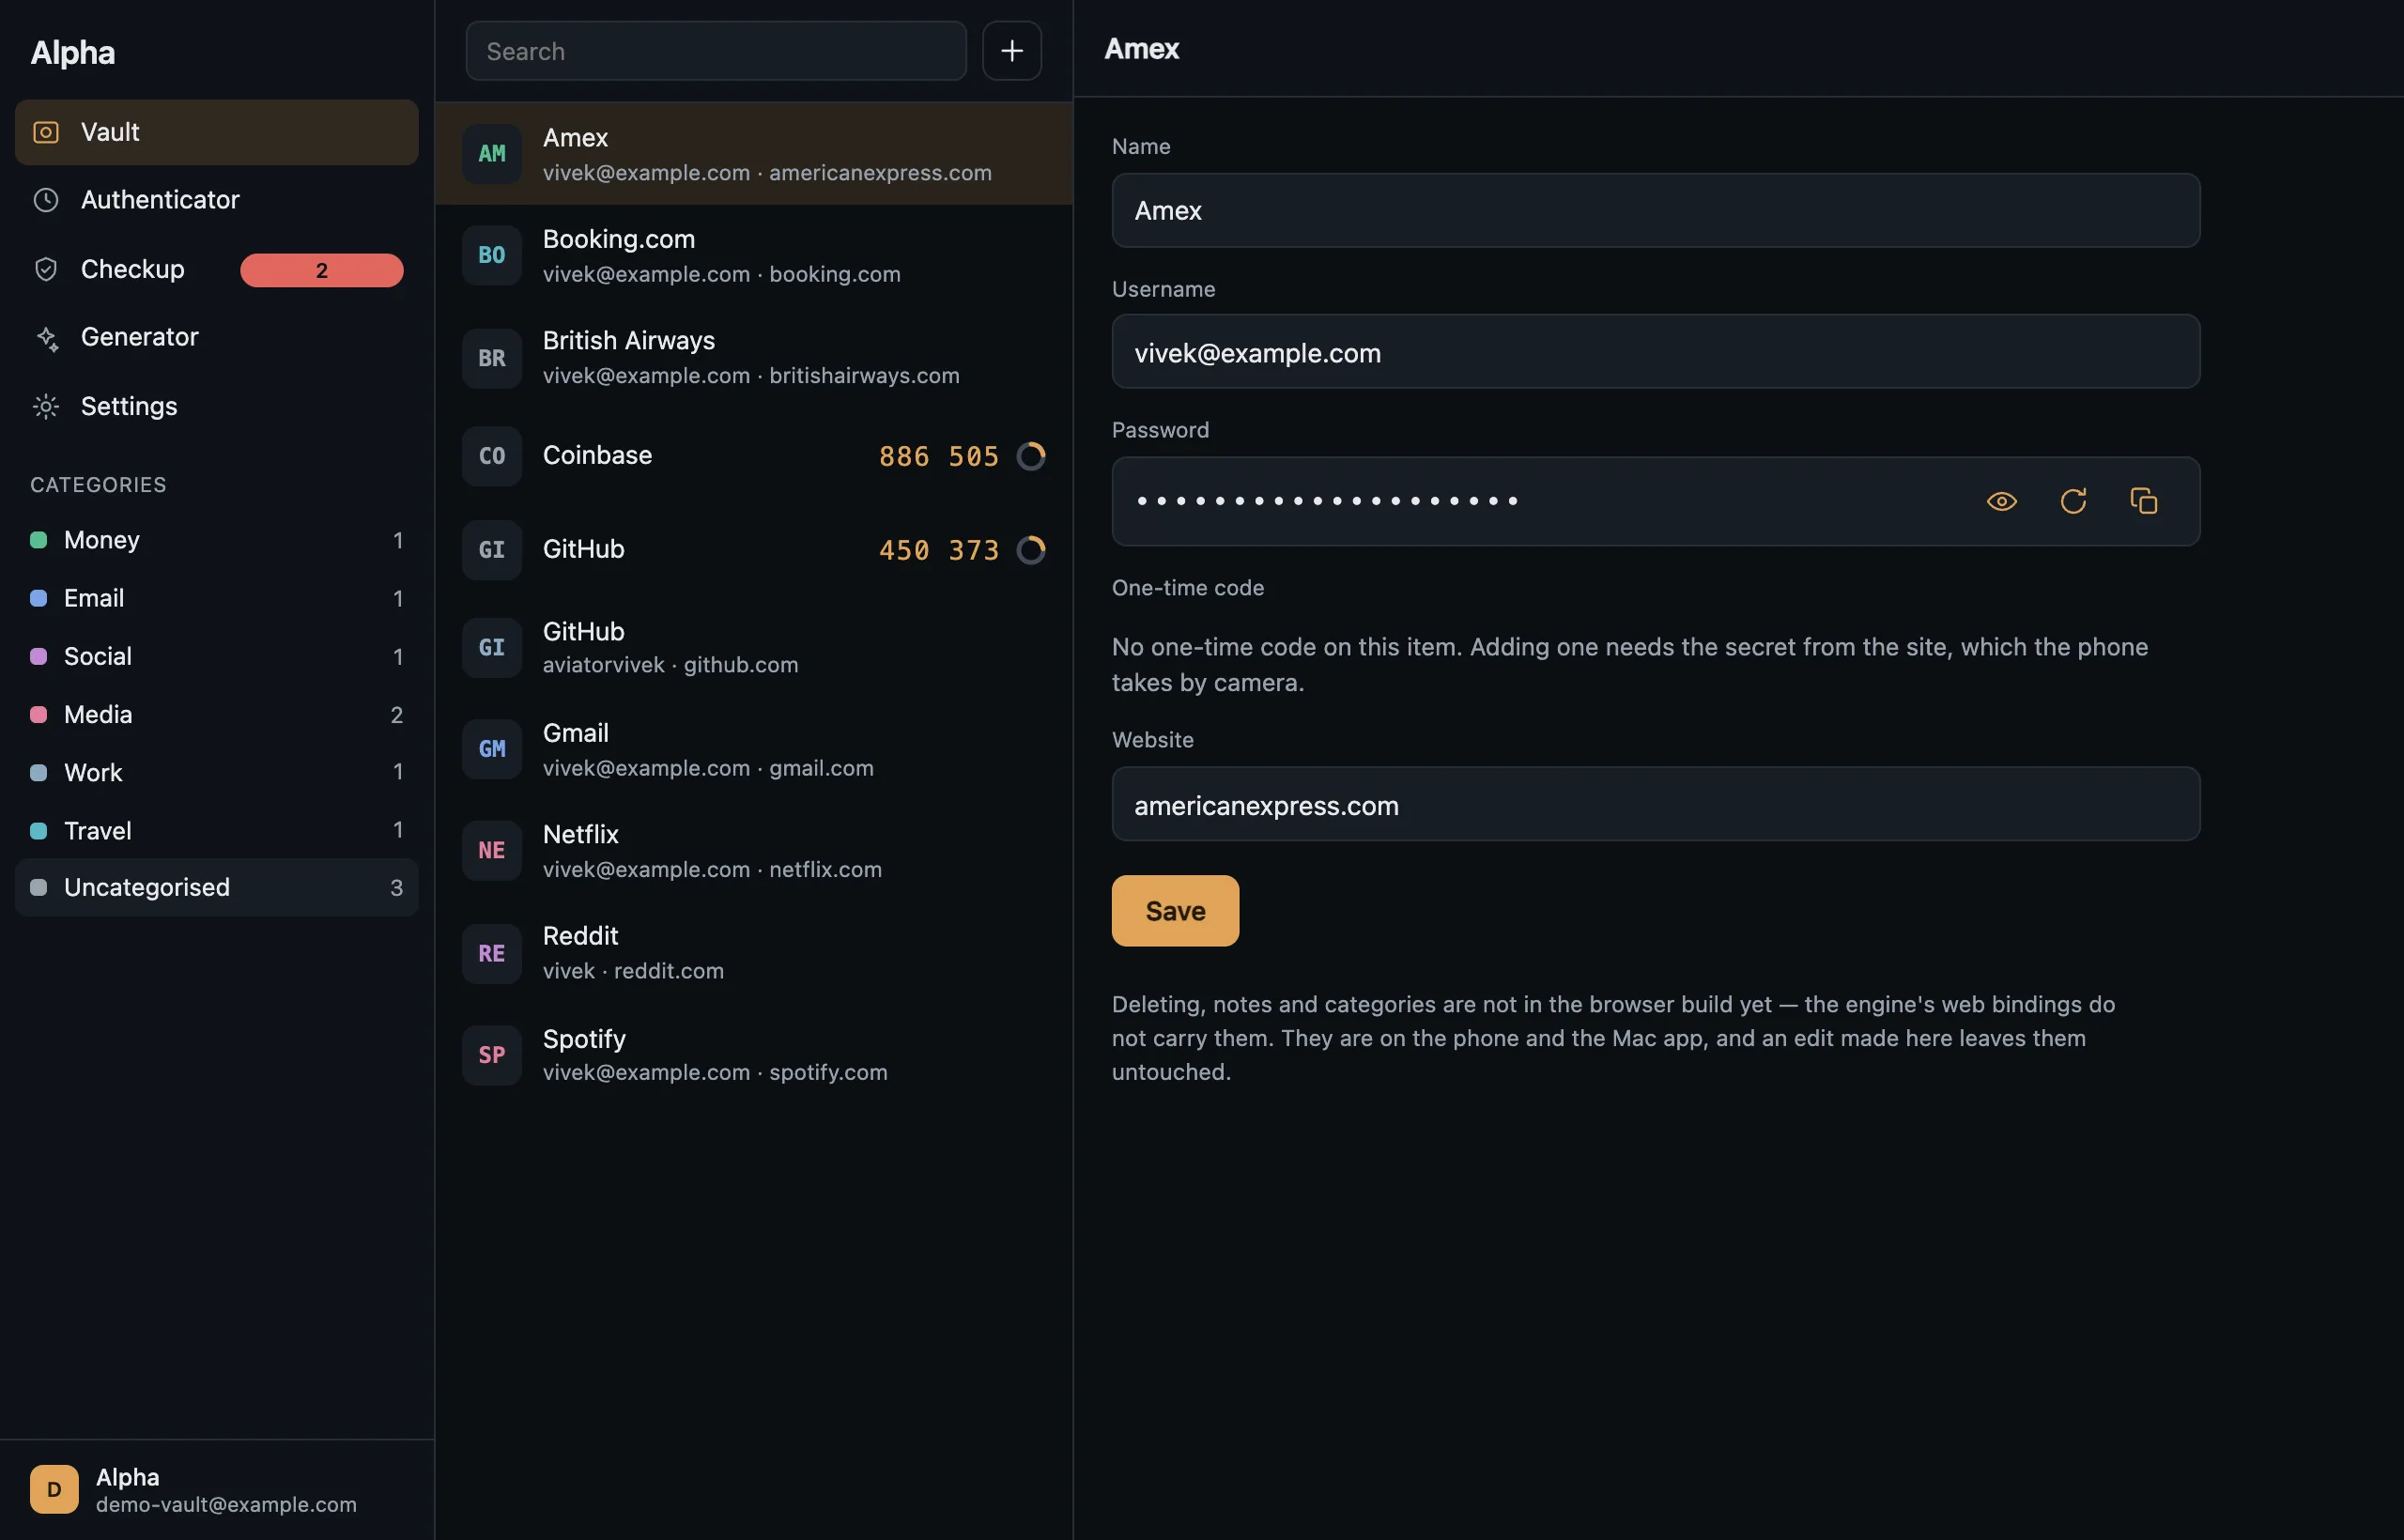Click the demo-vault@example.com account label
2404x1540 pixels.
coord(226,1504)
